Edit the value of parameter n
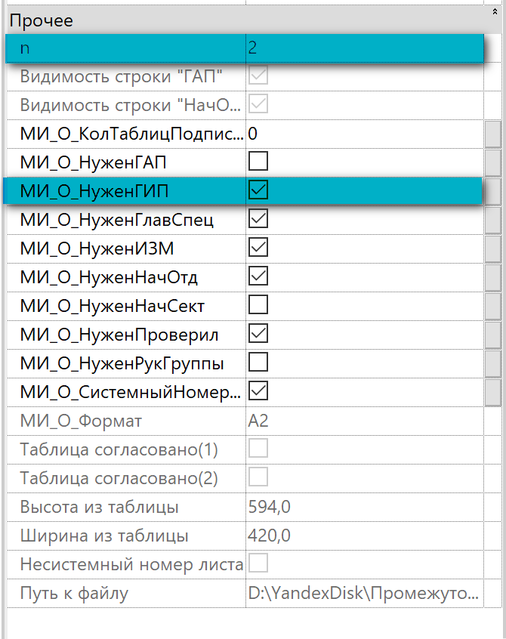The height and width of the screenshot is (639, 506). click(365, 48)
